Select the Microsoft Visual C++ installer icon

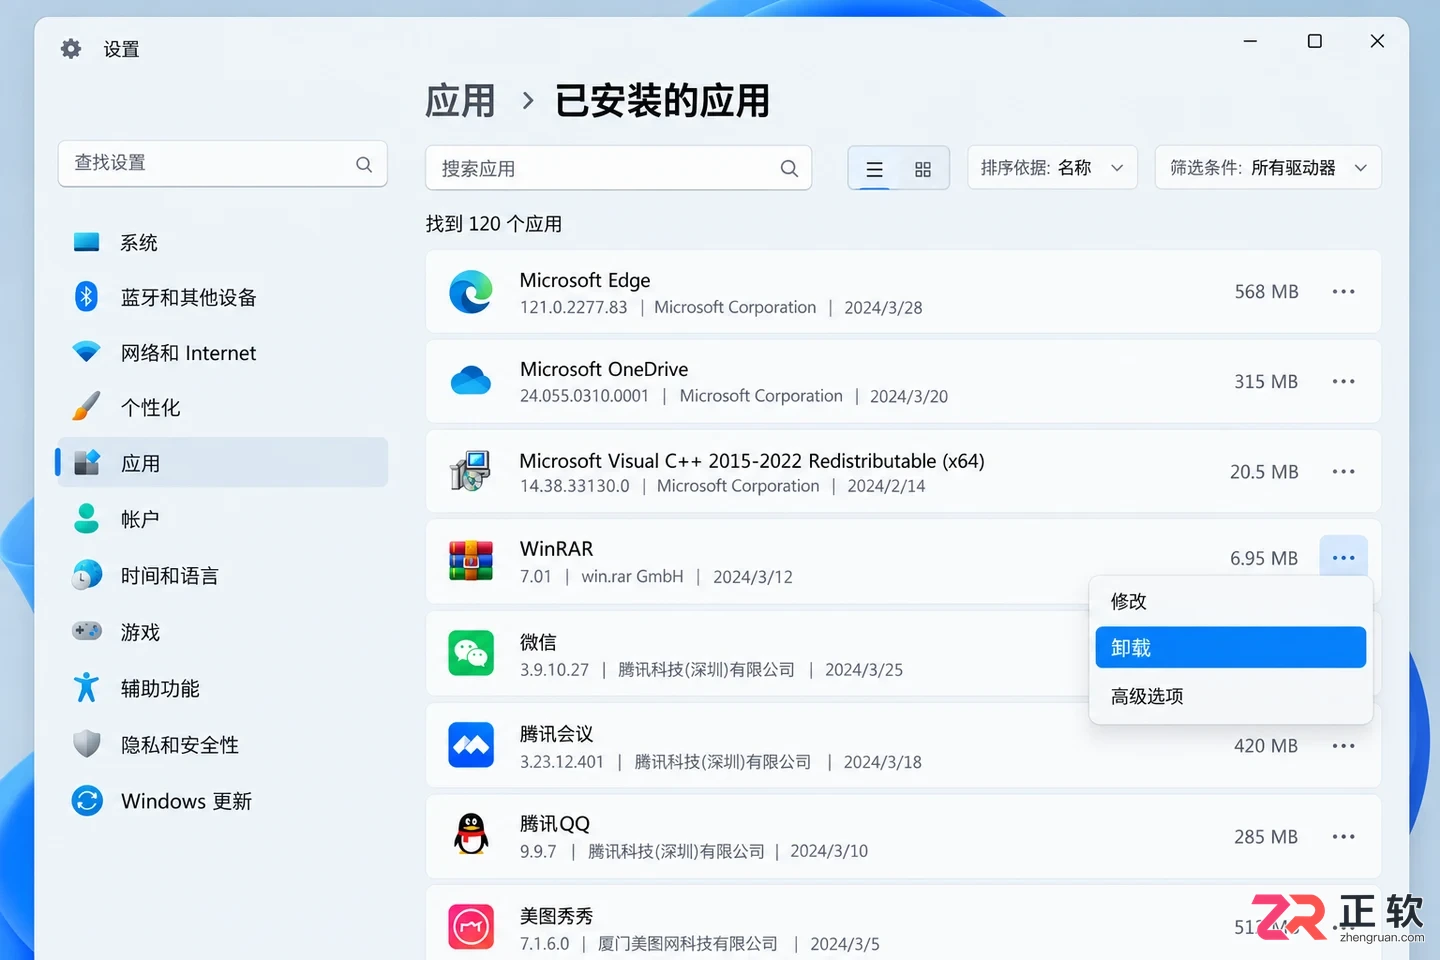(470, 471)
